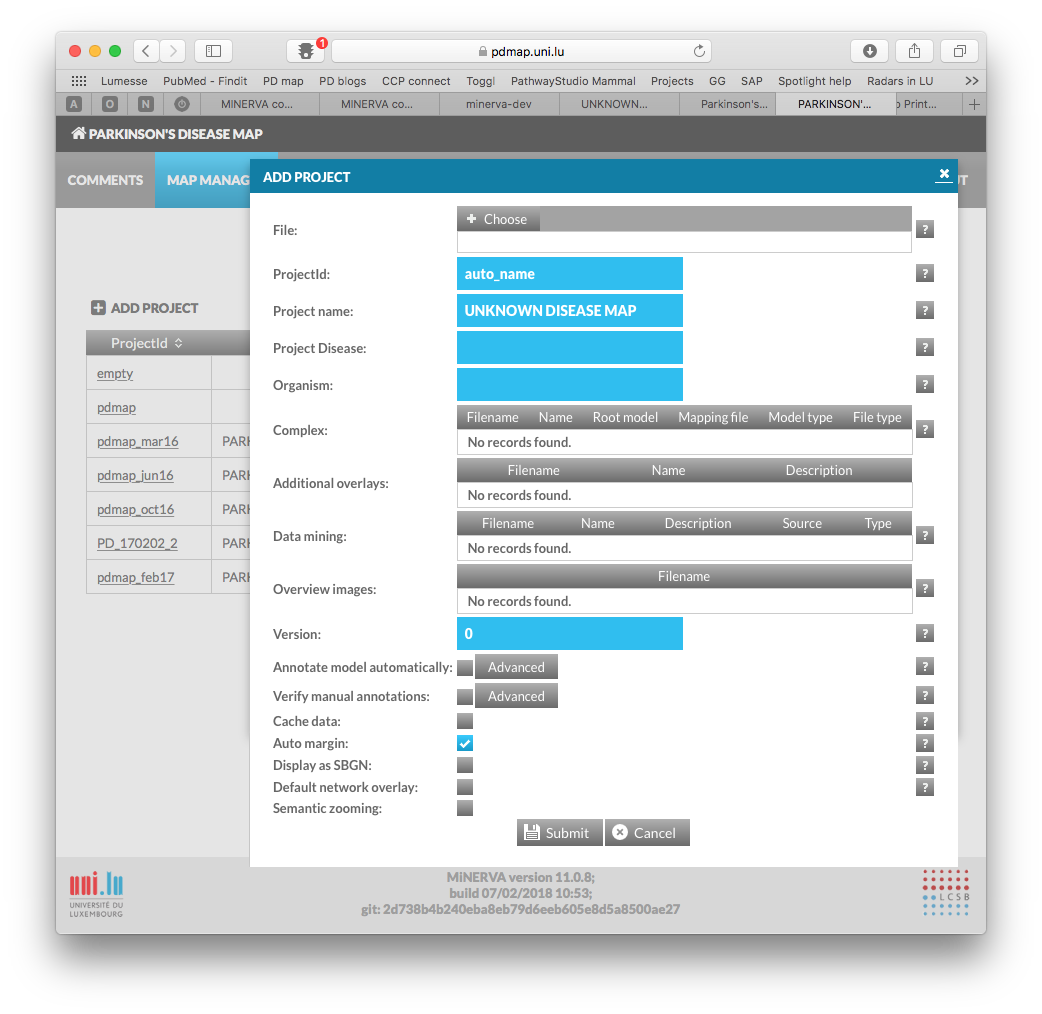Open the PubMed - Findit bookmark

[x=205, y=80]
